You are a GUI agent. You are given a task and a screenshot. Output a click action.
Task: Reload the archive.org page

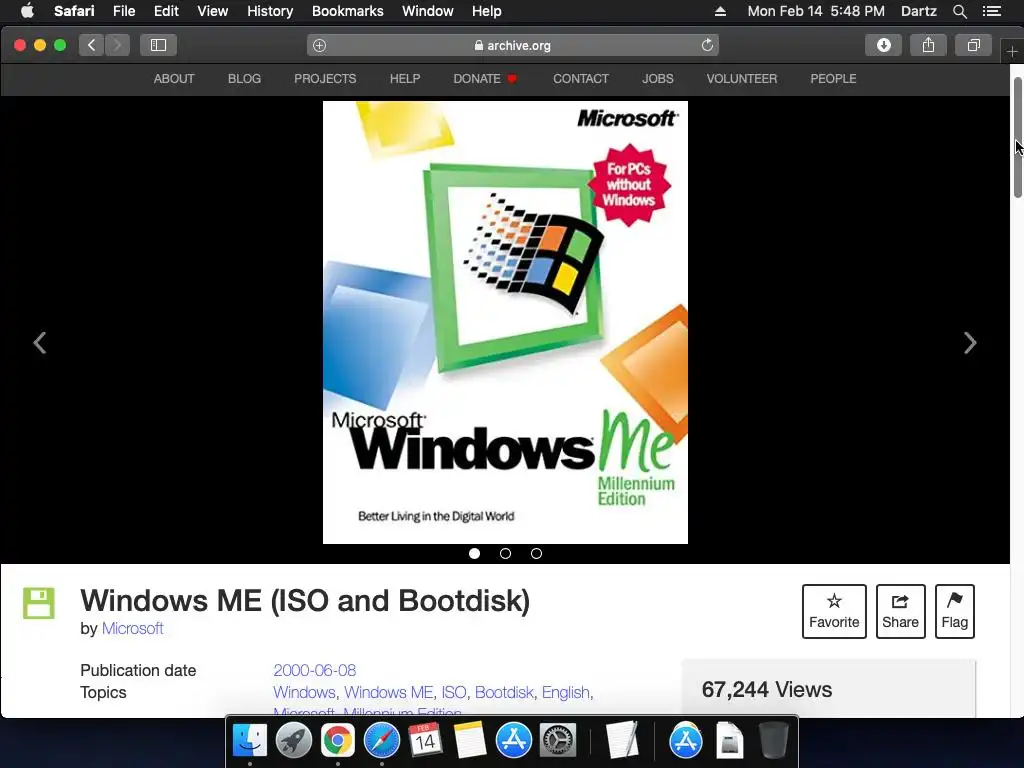[x=707, y=45]
